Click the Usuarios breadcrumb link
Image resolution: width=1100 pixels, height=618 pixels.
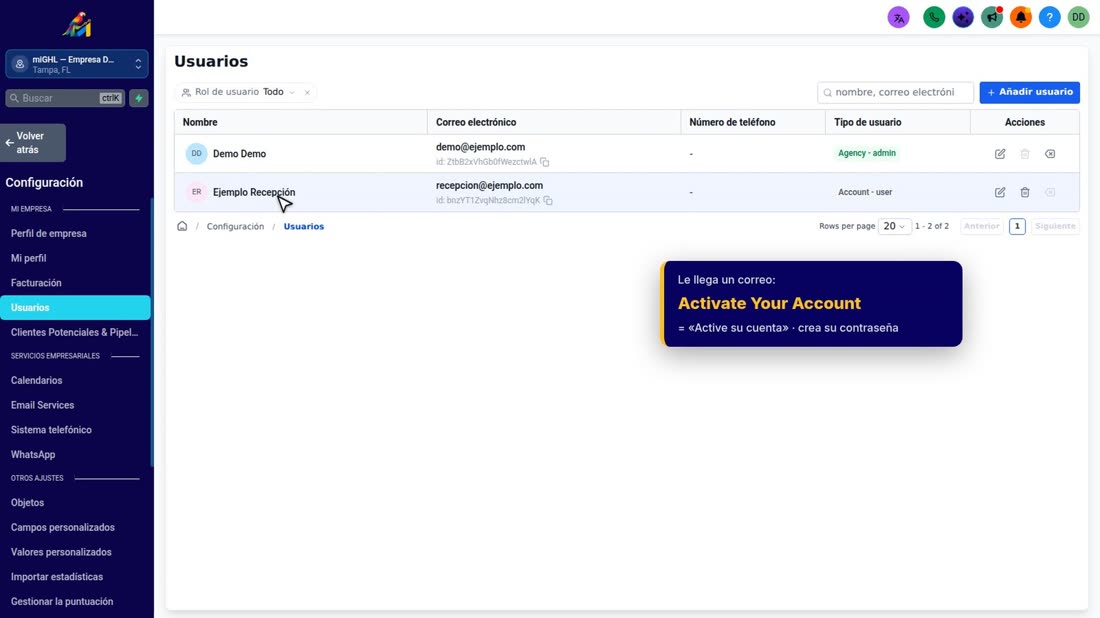(304, 227)
